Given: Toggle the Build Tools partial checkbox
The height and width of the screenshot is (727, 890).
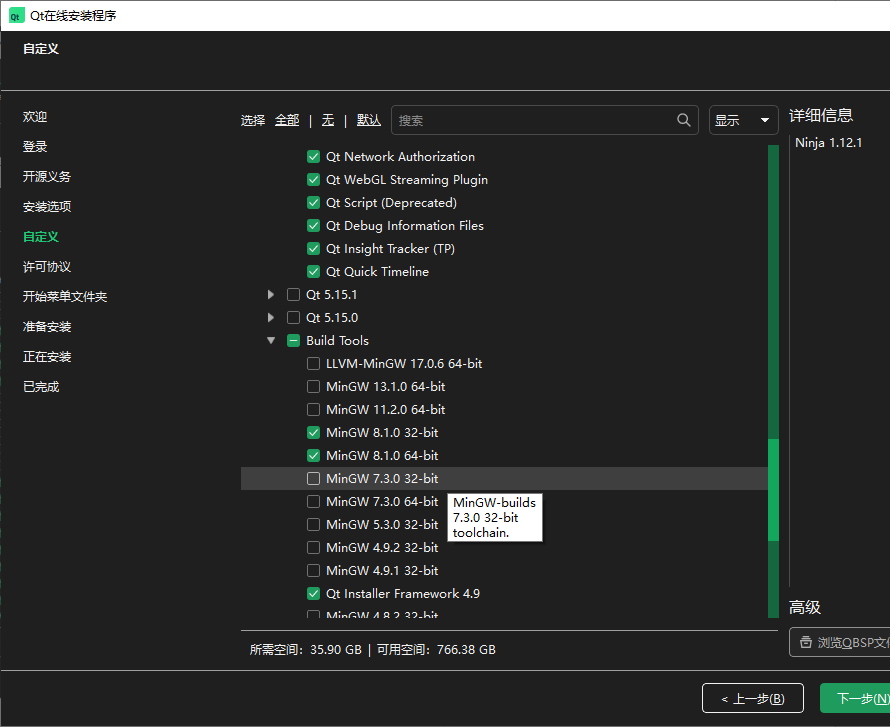Looking at the screenshot, I should 293,341.
